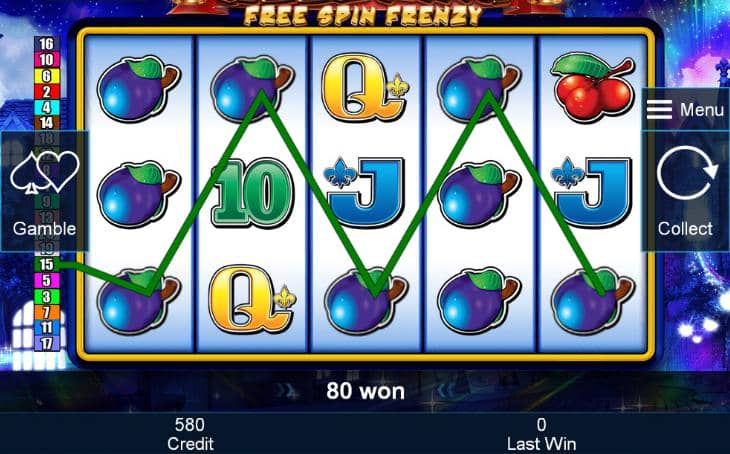This screenshot has height=454, width=730.
Task: Select payline number 16 marker
Action: point(47,44)
